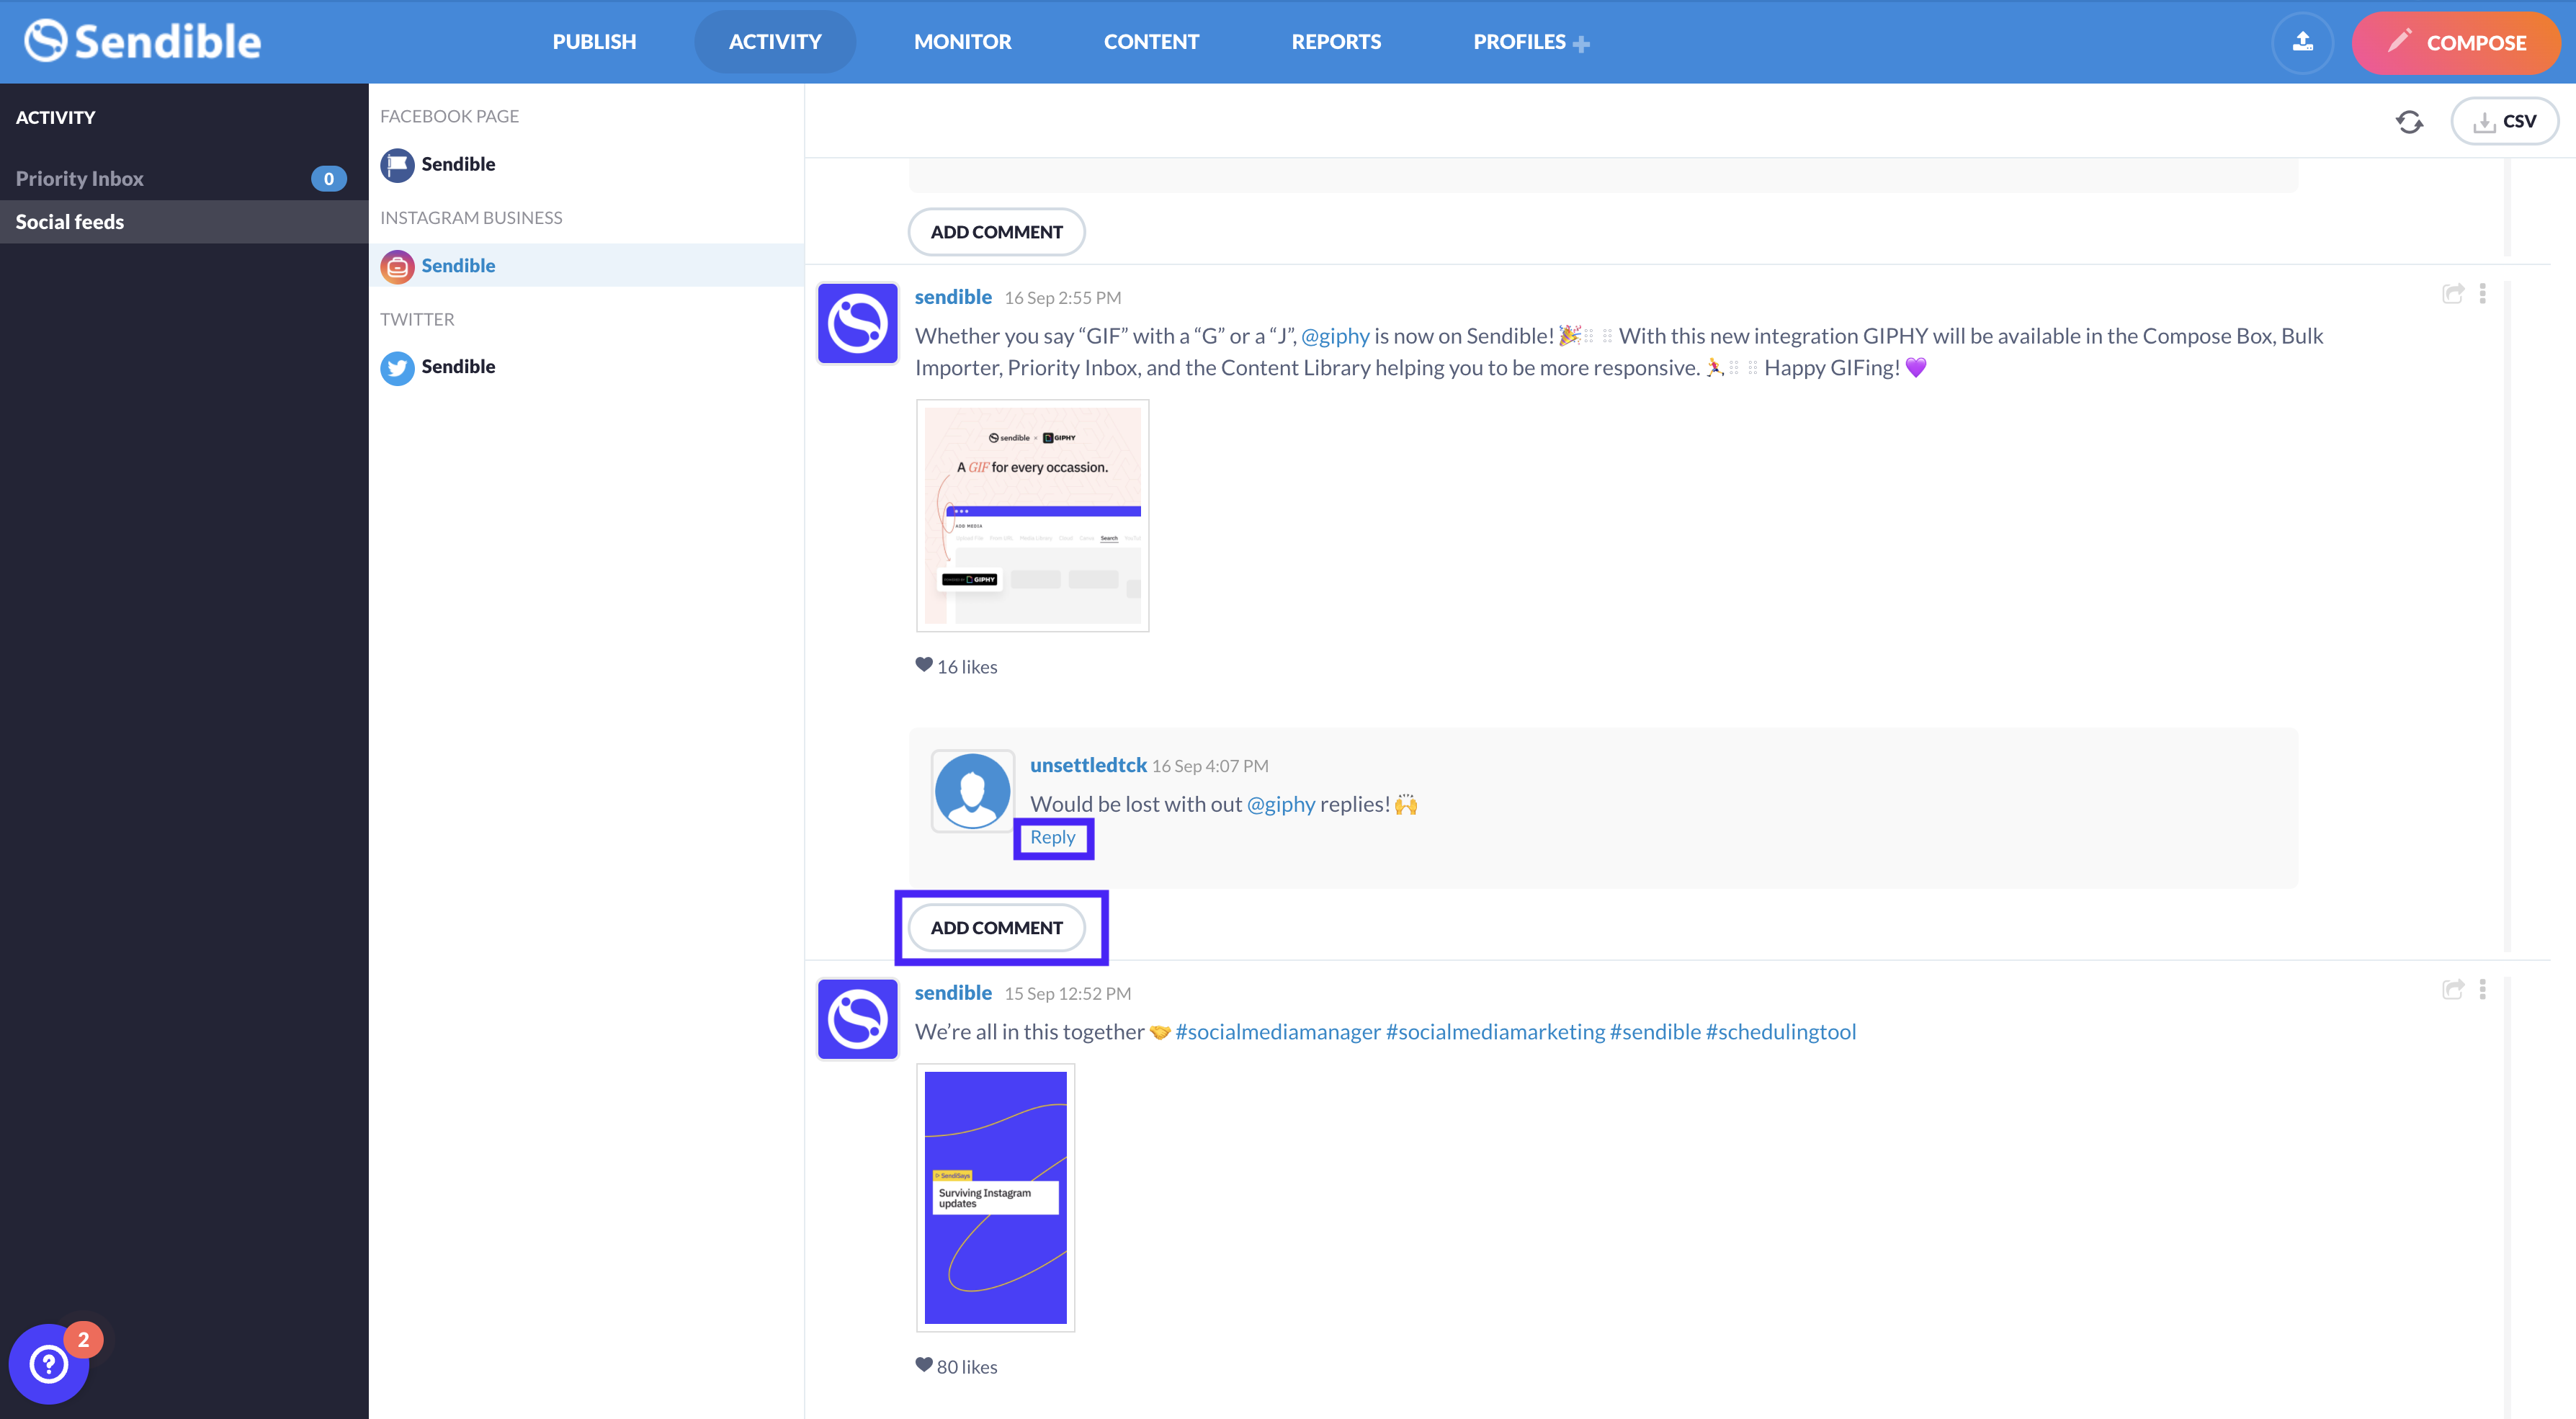Image resolution: width=2576 pixels, height=1419 pixels.
Task: Select Social feeds in sidebar
Action: click(184, 222)
